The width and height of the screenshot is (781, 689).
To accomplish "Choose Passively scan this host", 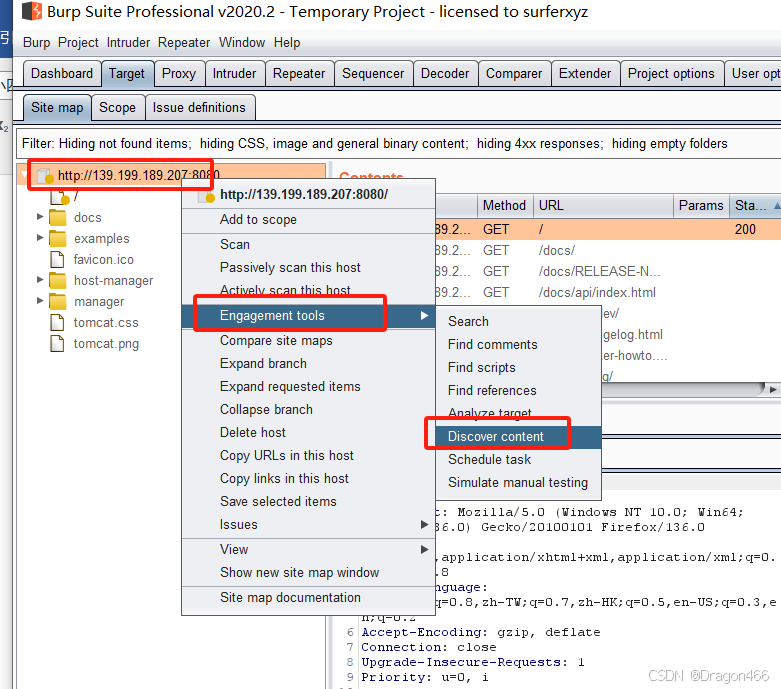I will (x=308, y=268).
